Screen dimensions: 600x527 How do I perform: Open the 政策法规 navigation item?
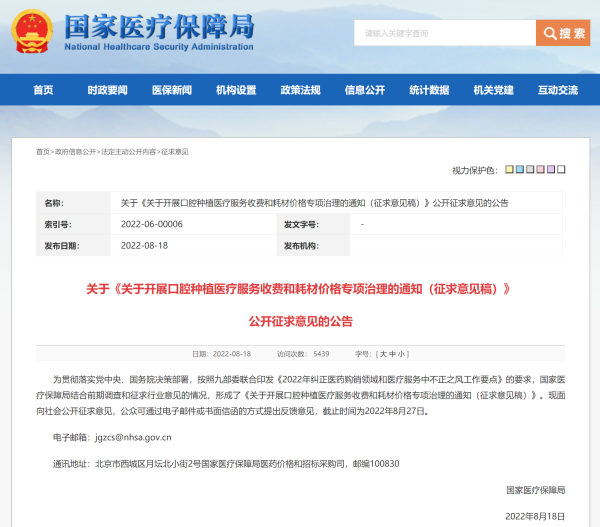[x=300, y=90]
